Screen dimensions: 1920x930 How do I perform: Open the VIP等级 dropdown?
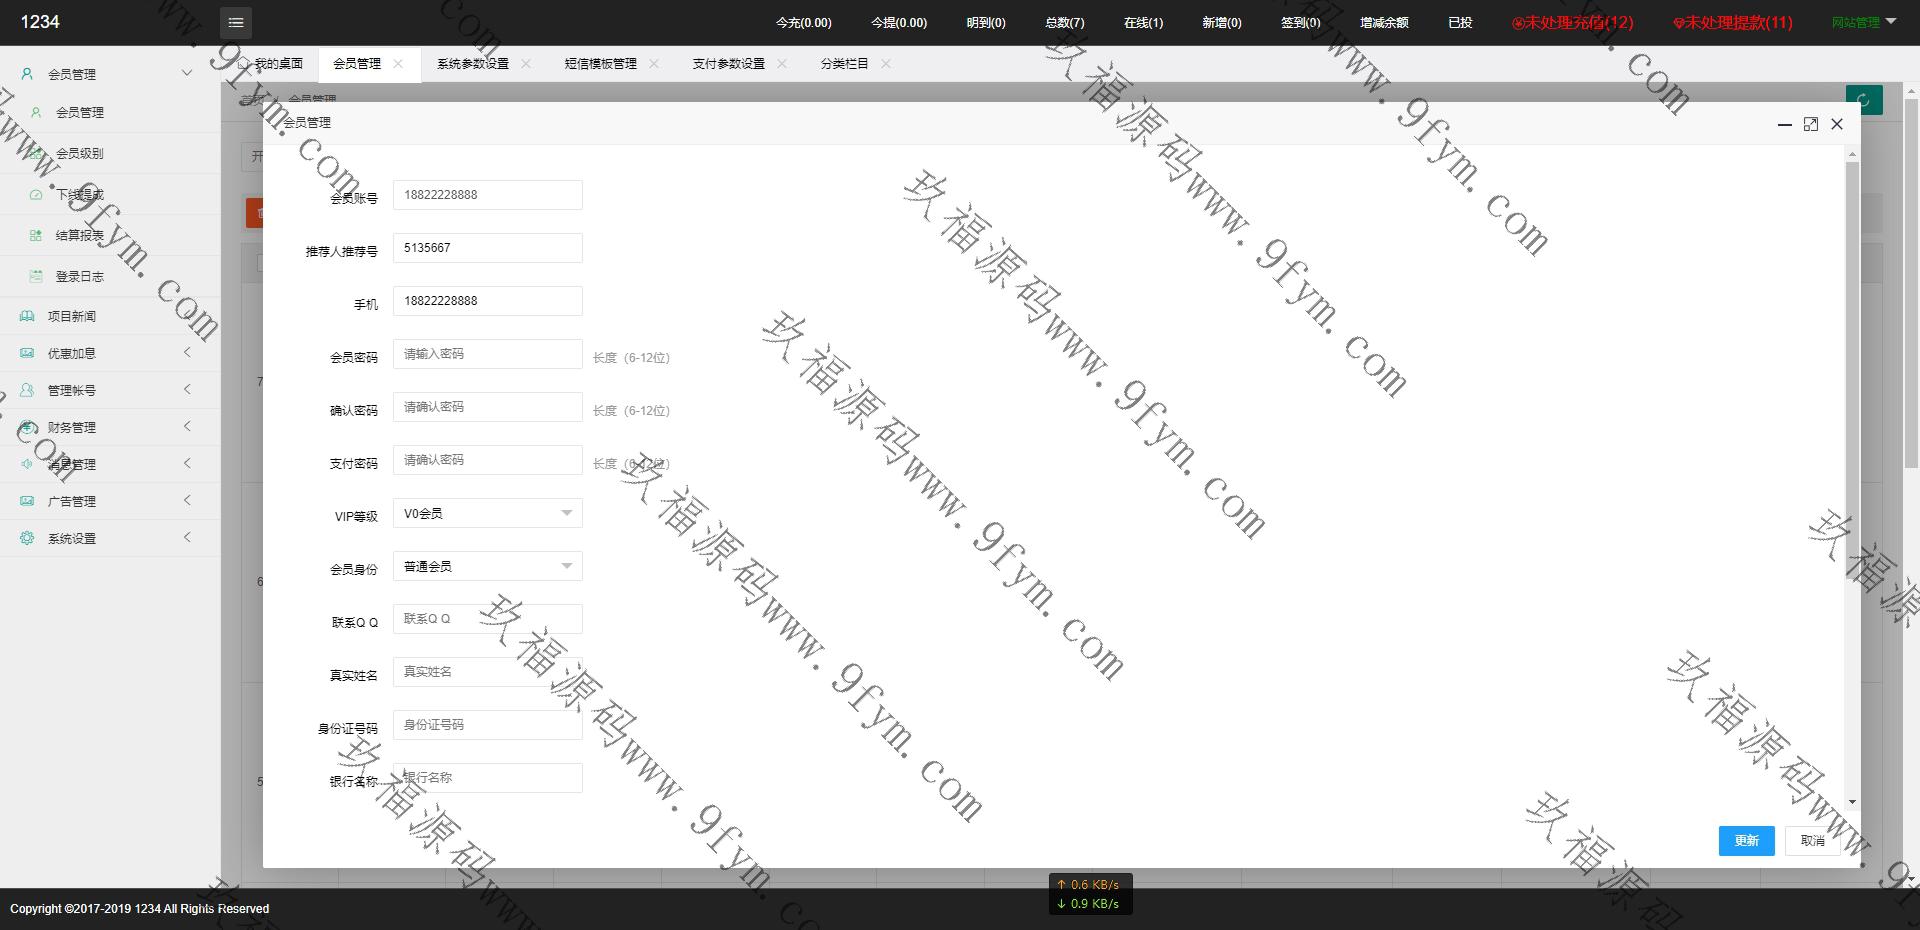[x=487, y=513]
